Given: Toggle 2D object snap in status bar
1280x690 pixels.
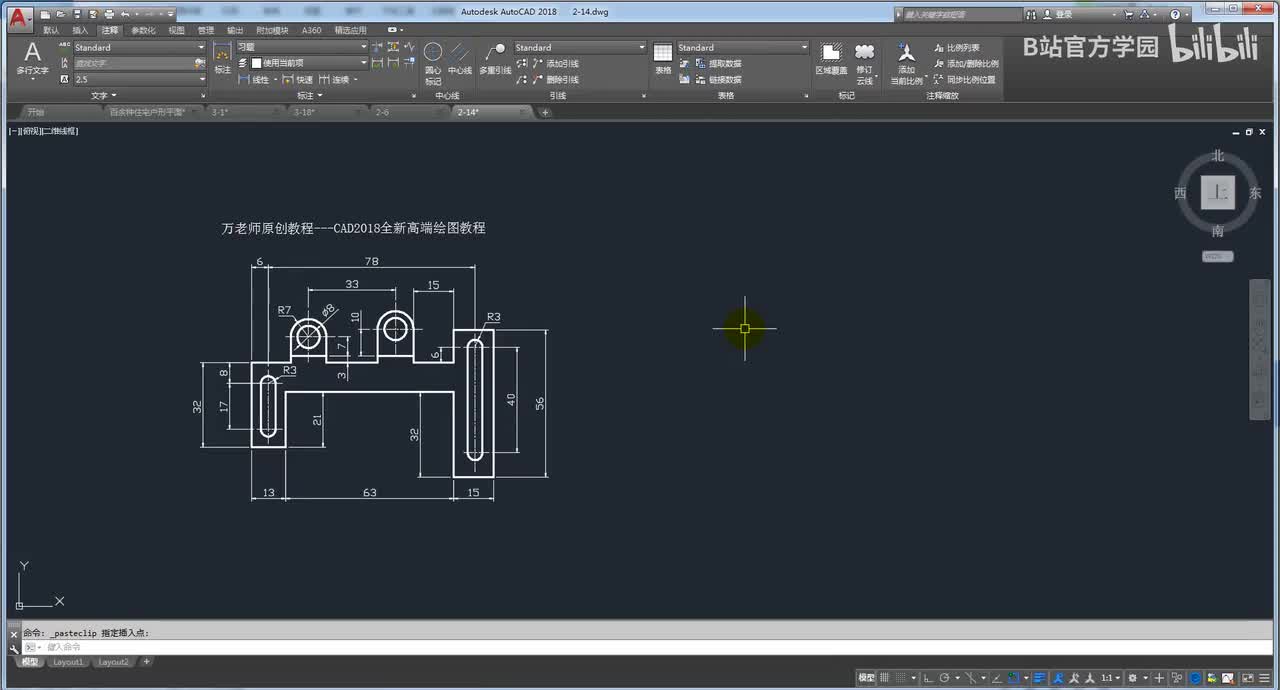Looking at the screenshot, I should 1014,677.
